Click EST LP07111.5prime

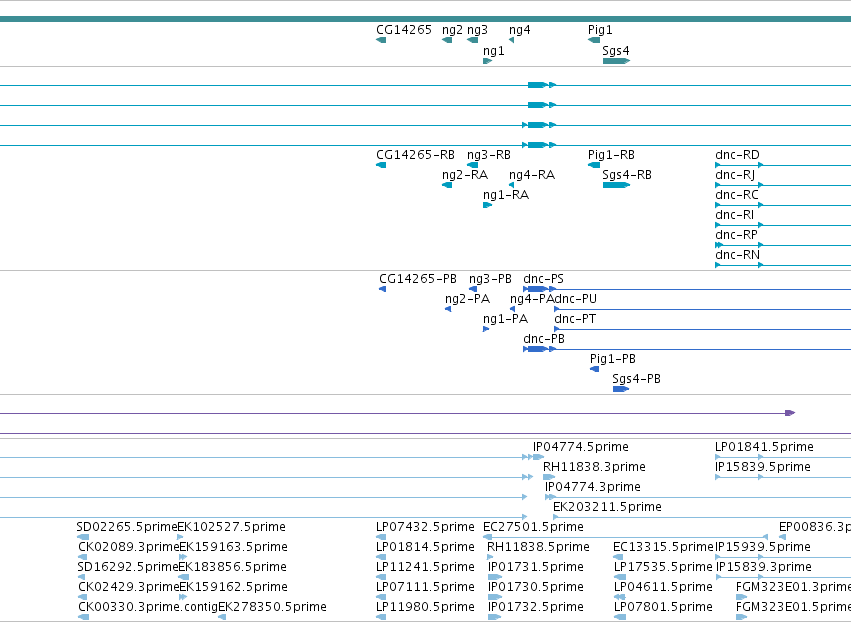tap(381, 597)
